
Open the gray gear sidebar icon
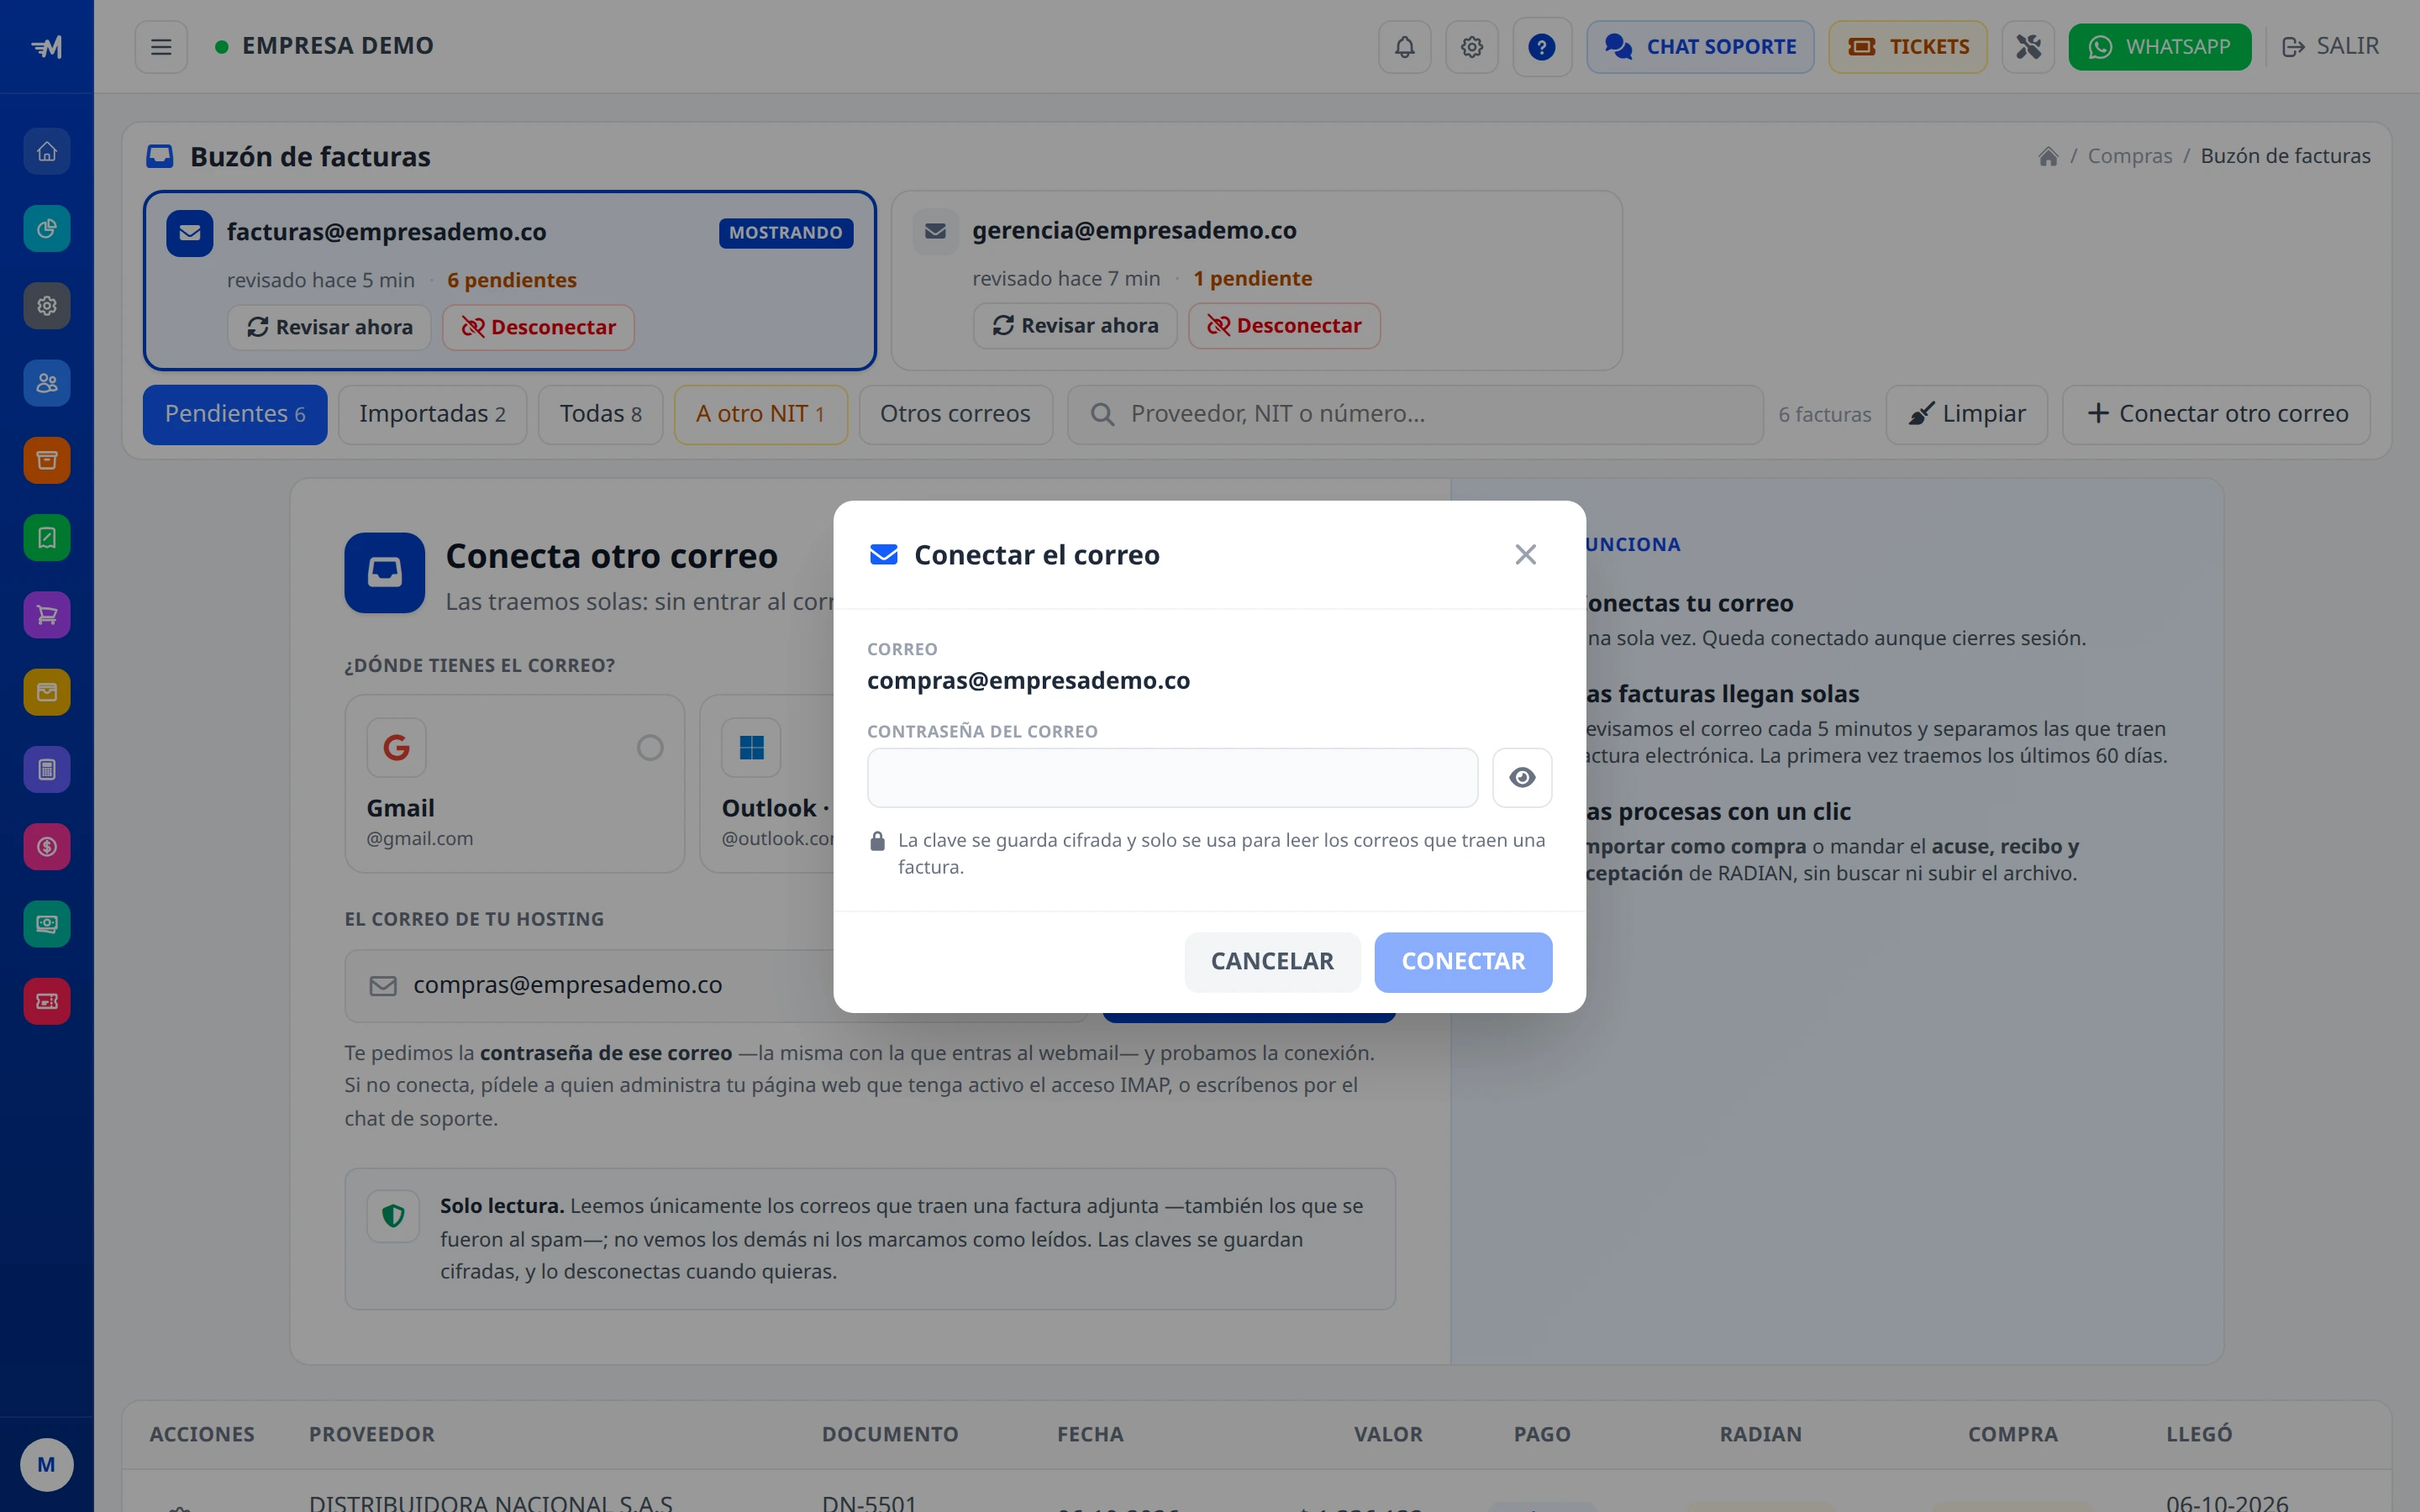click(x=47, y=306)
